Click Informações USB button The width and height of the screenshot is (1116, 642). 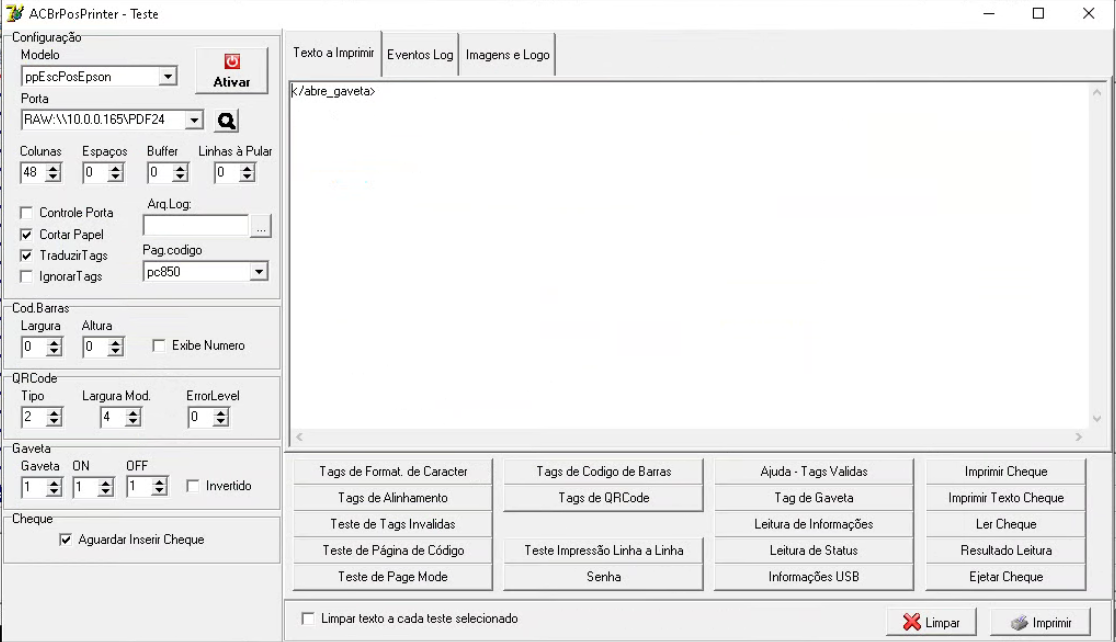click(x=814, y=577)
